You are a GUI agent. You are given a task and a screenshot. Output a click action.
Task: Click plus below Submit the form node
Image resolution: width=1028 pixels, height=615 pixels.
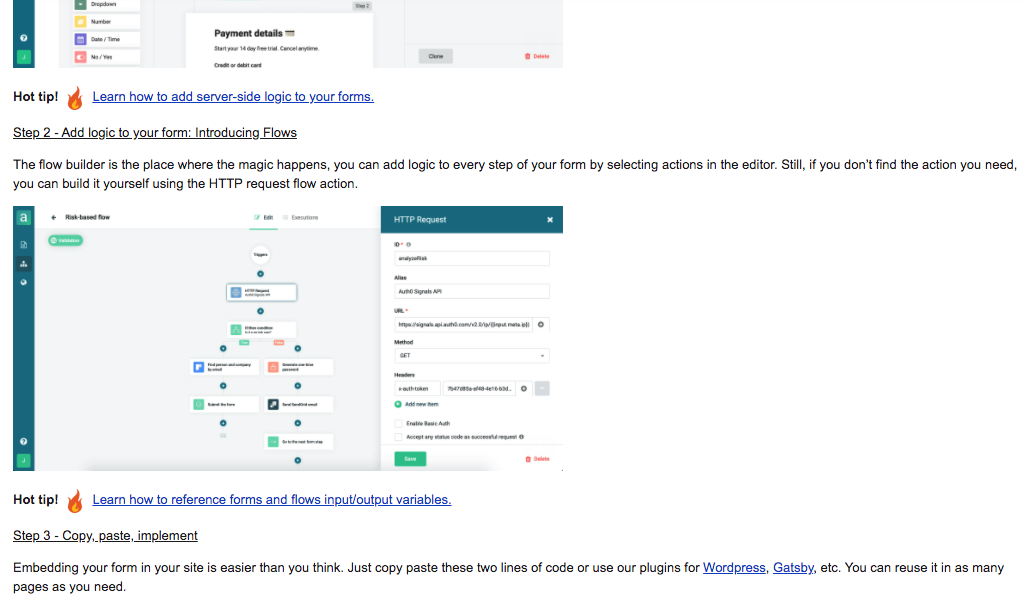223,424
